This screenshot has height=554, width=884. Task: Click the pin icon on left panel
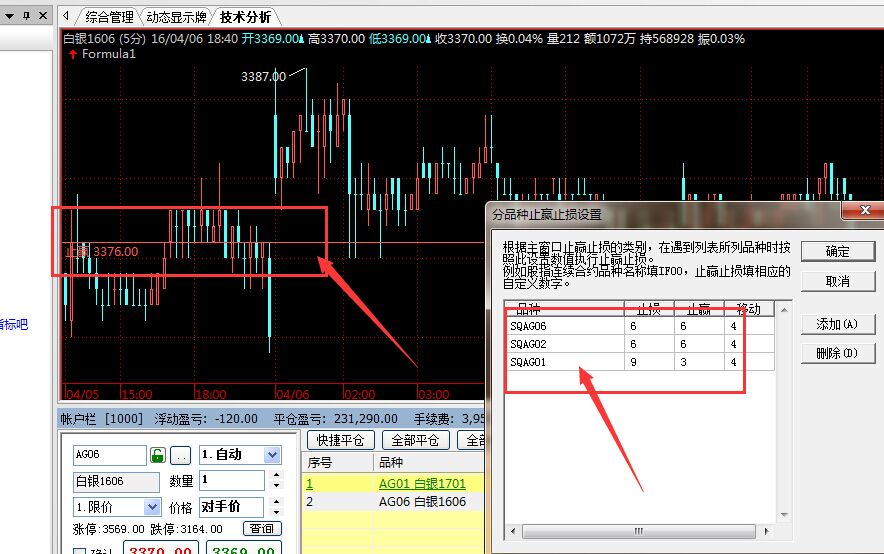point(26,16)
